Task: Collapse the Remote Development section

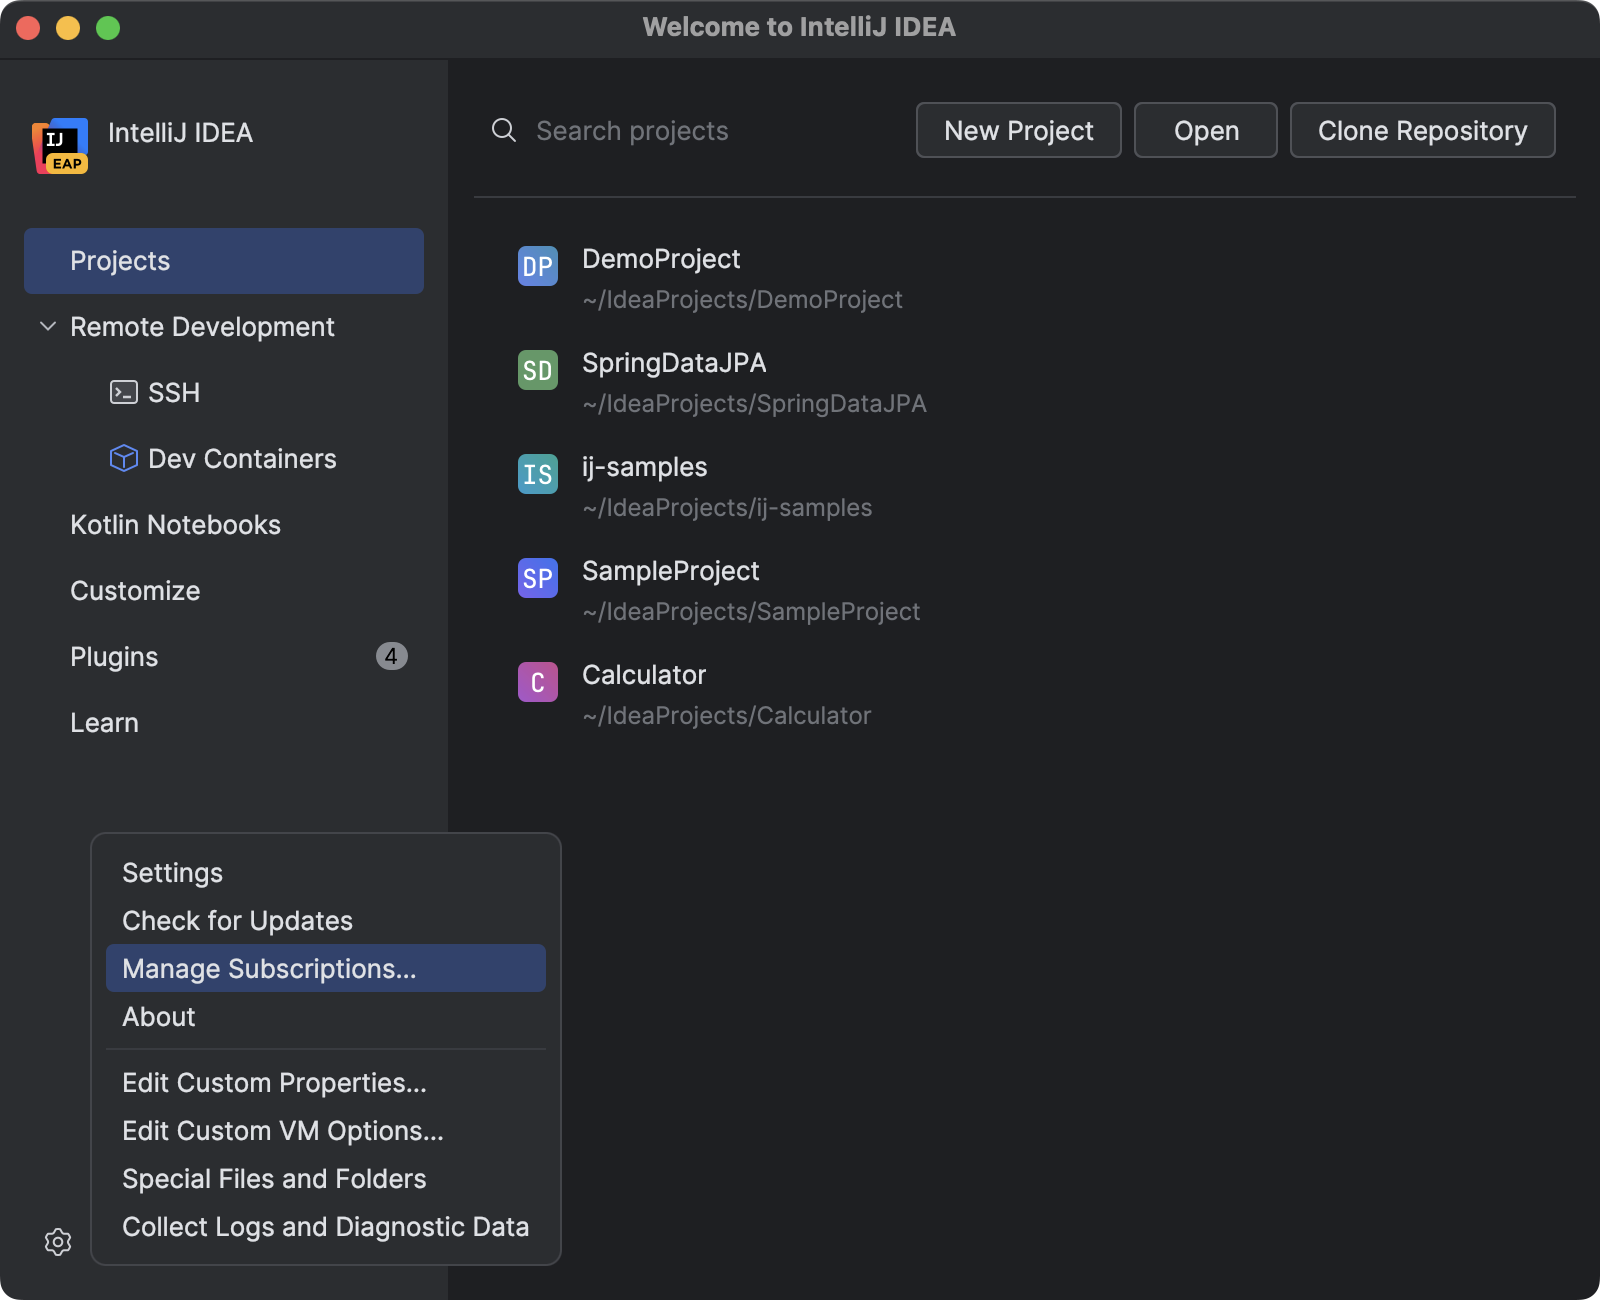Action: point(47,326)
